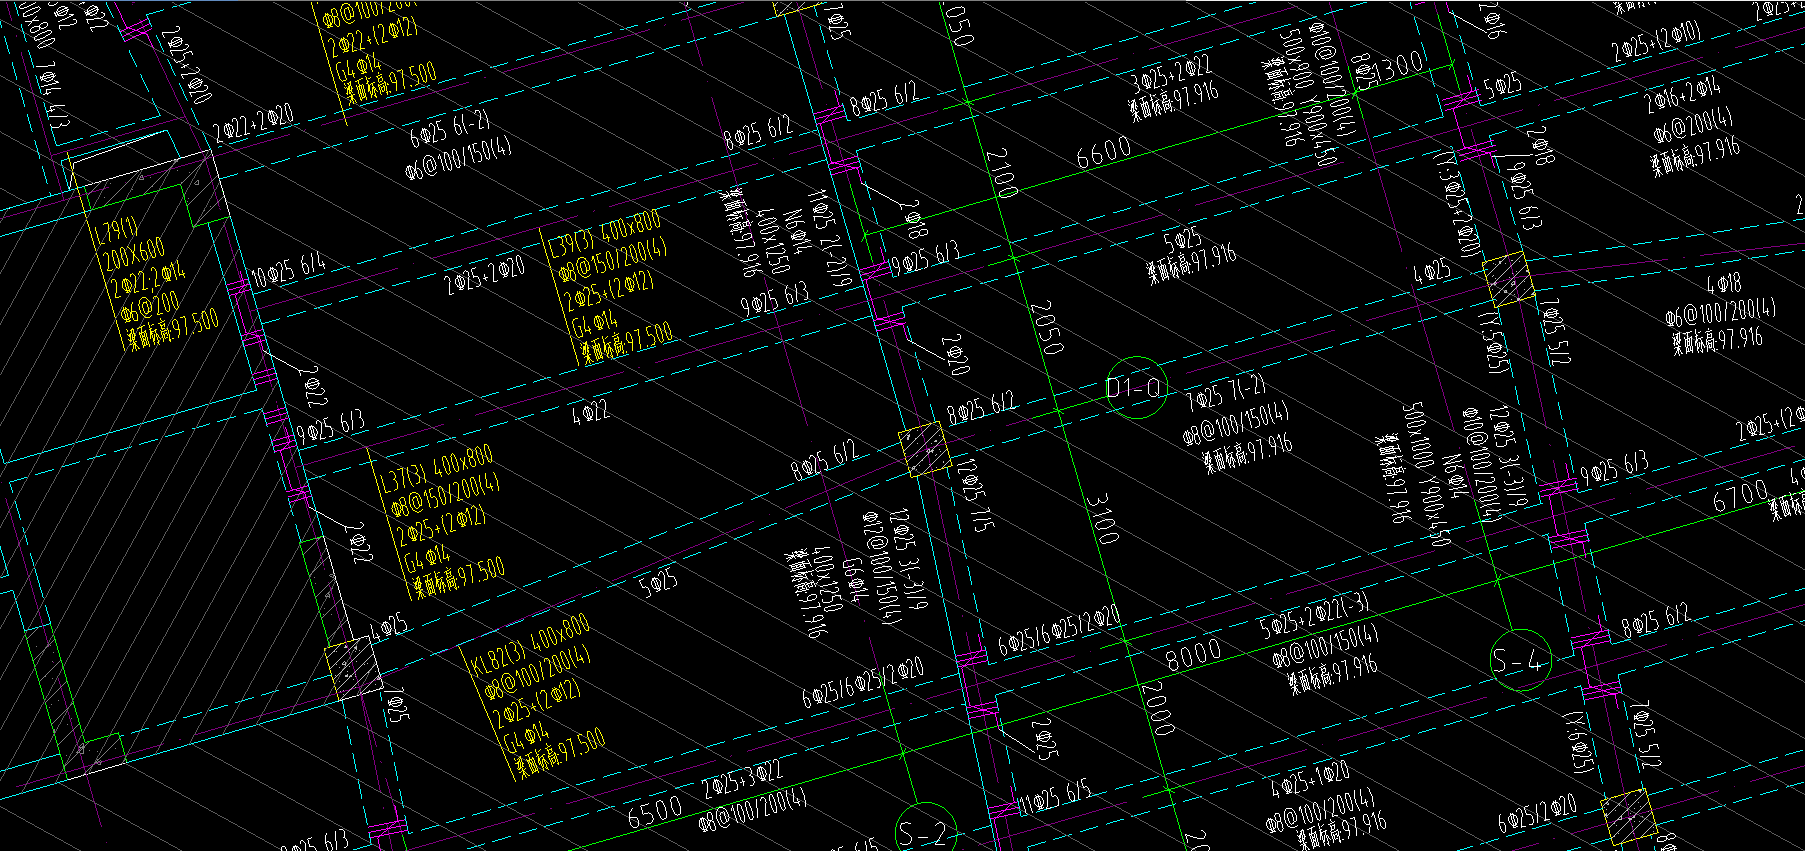1805x851 pixels.
Task: Pick the L39(3) 400x800 beam label
Action: [x=603, y=235]
